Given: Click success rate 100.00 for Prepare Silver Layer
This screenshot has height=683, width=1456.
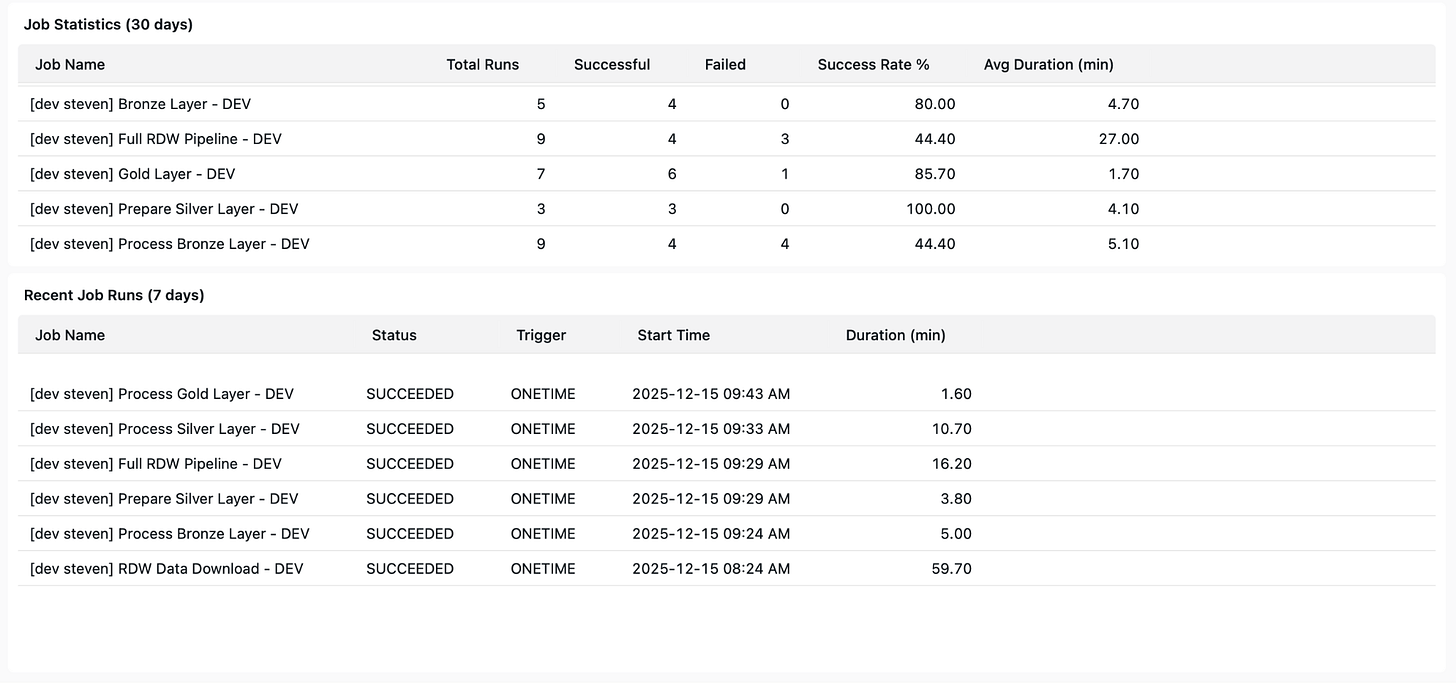Looking at the screenshot, I should pyautogui.click(x=930, y=209).
